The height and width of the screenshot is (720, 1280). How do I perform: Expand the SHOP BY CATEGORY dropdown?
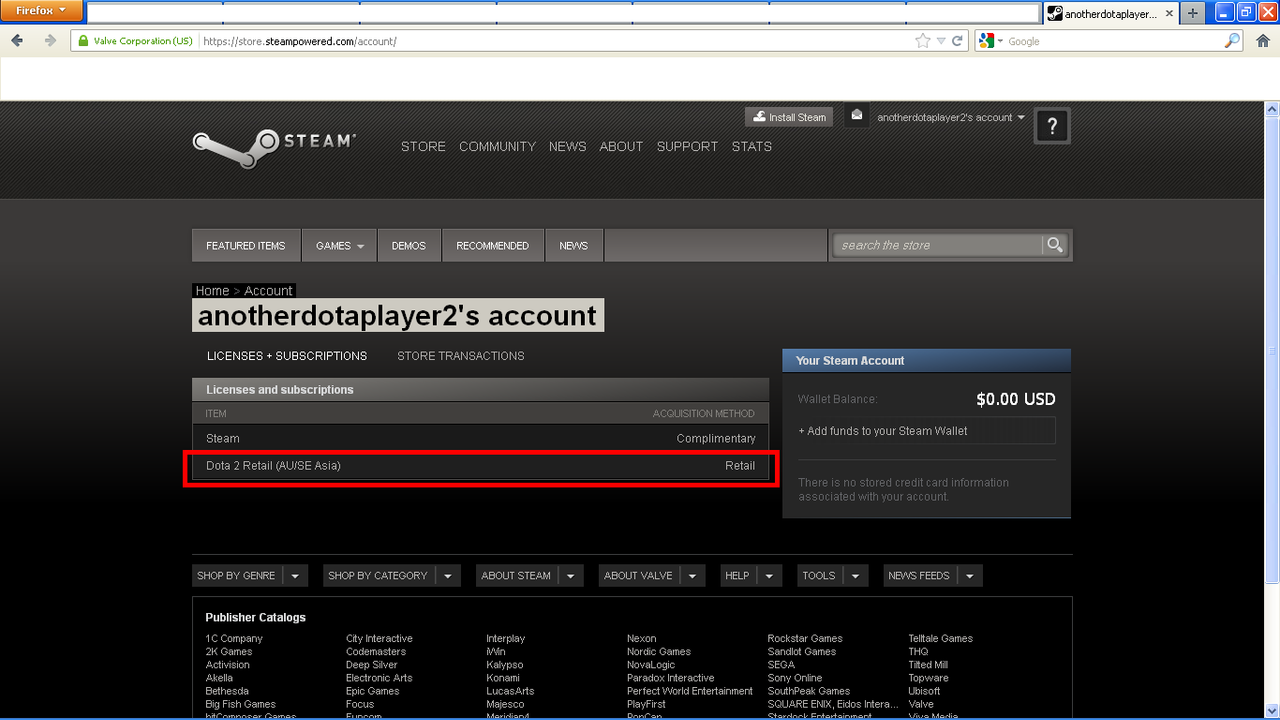pos(391,575)
